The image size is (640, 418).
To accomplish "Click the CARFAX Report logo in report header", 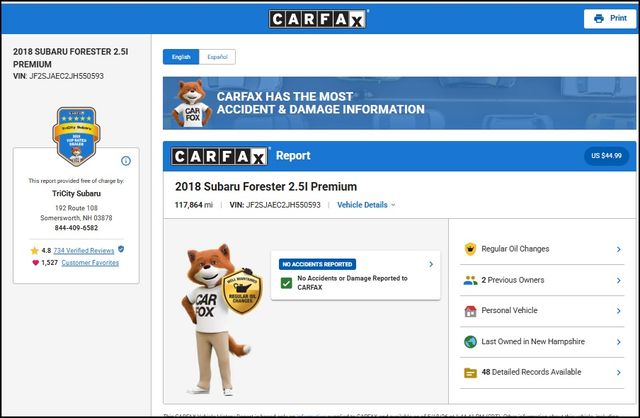I will pos(220,156).
